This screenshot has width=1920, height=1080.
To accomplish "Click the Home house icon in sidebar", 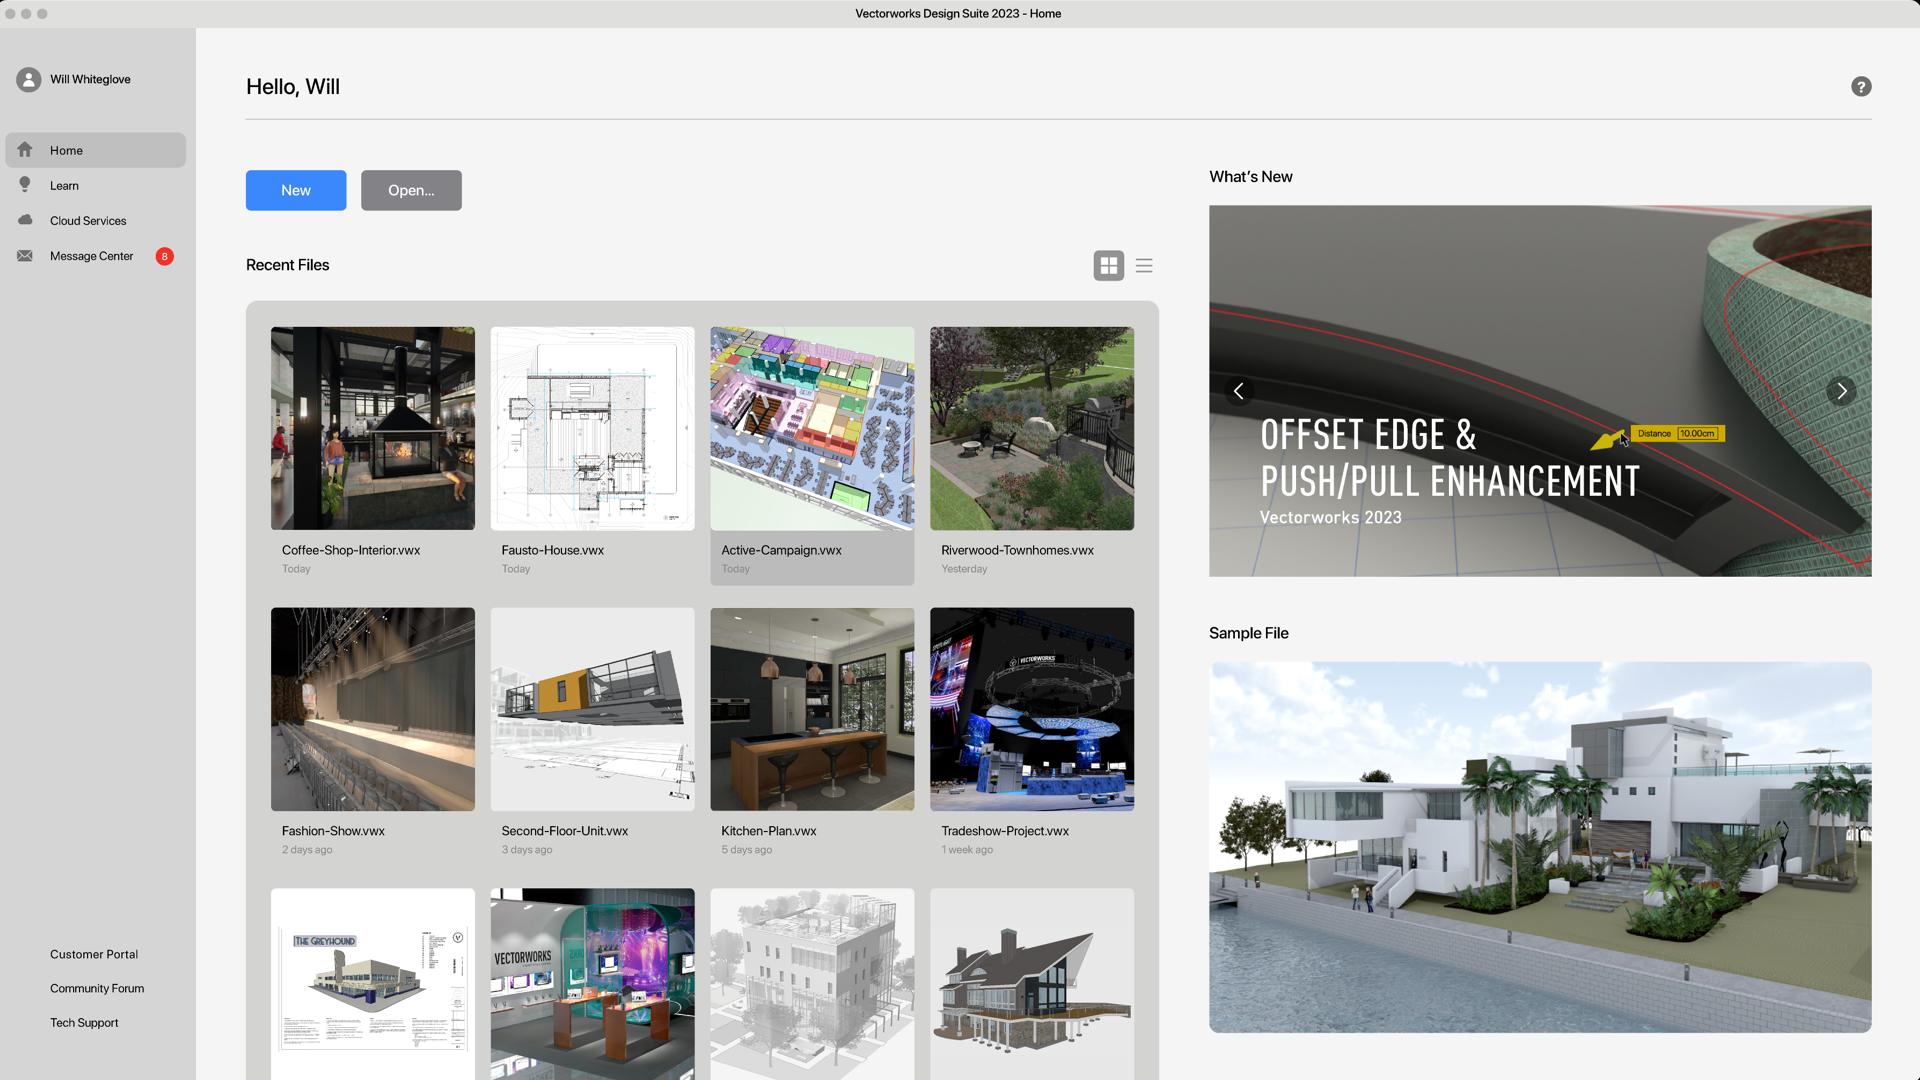I will (x=25, y=150).
